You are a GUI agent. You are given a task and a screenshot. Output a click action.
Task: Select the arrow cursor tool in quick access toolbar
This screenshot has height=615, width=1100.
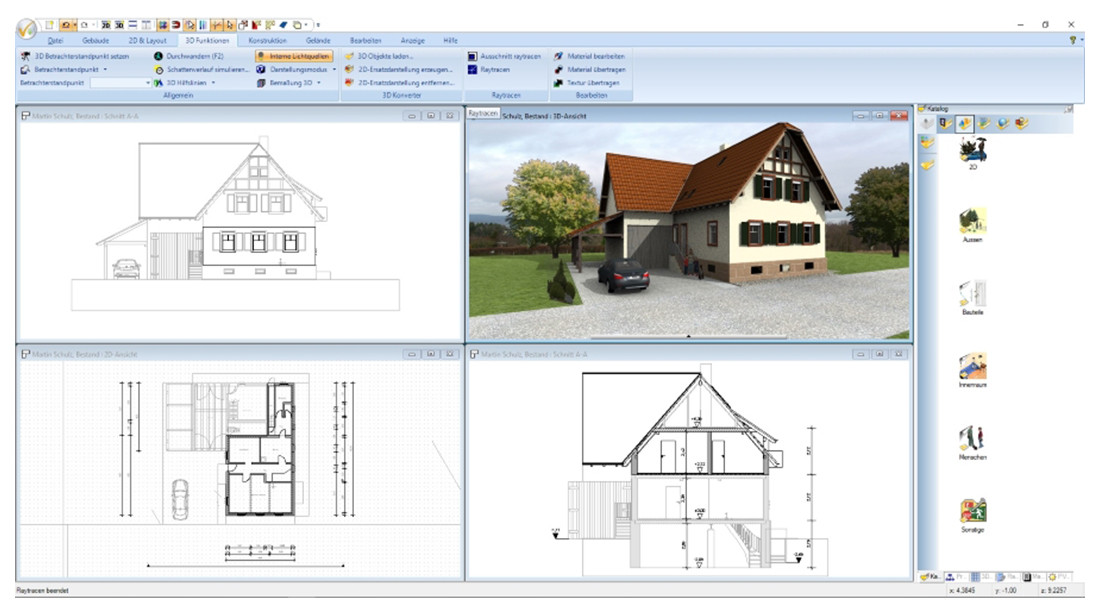[x=230, y=25]
